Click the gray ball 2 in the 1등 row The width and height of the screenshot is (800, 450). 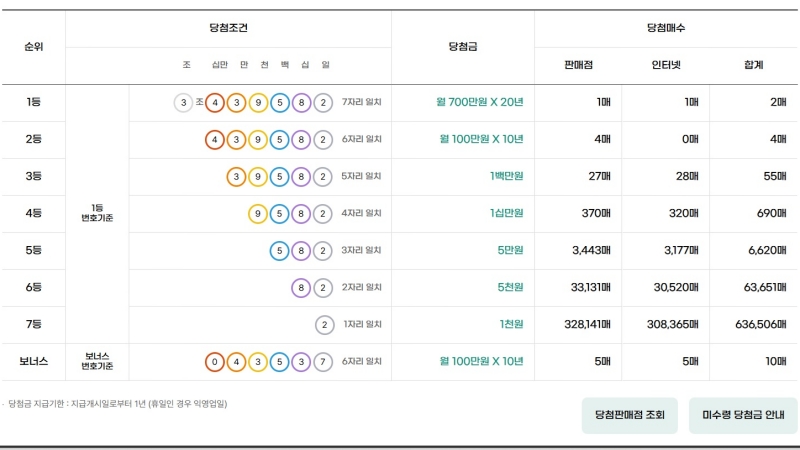tap(323, 103)
